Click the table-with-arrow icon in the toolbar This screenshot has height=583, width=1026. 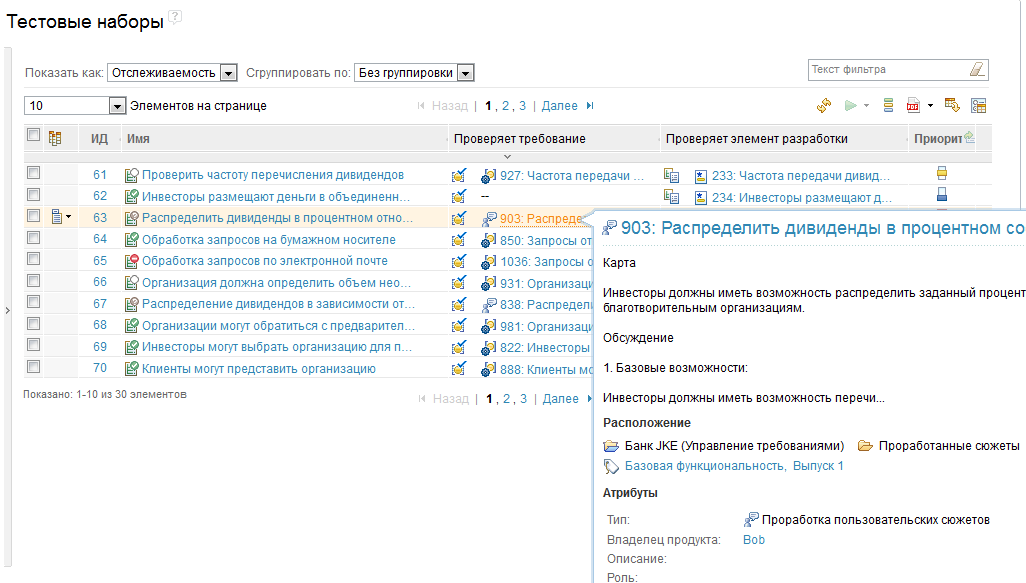coord(952,105)
